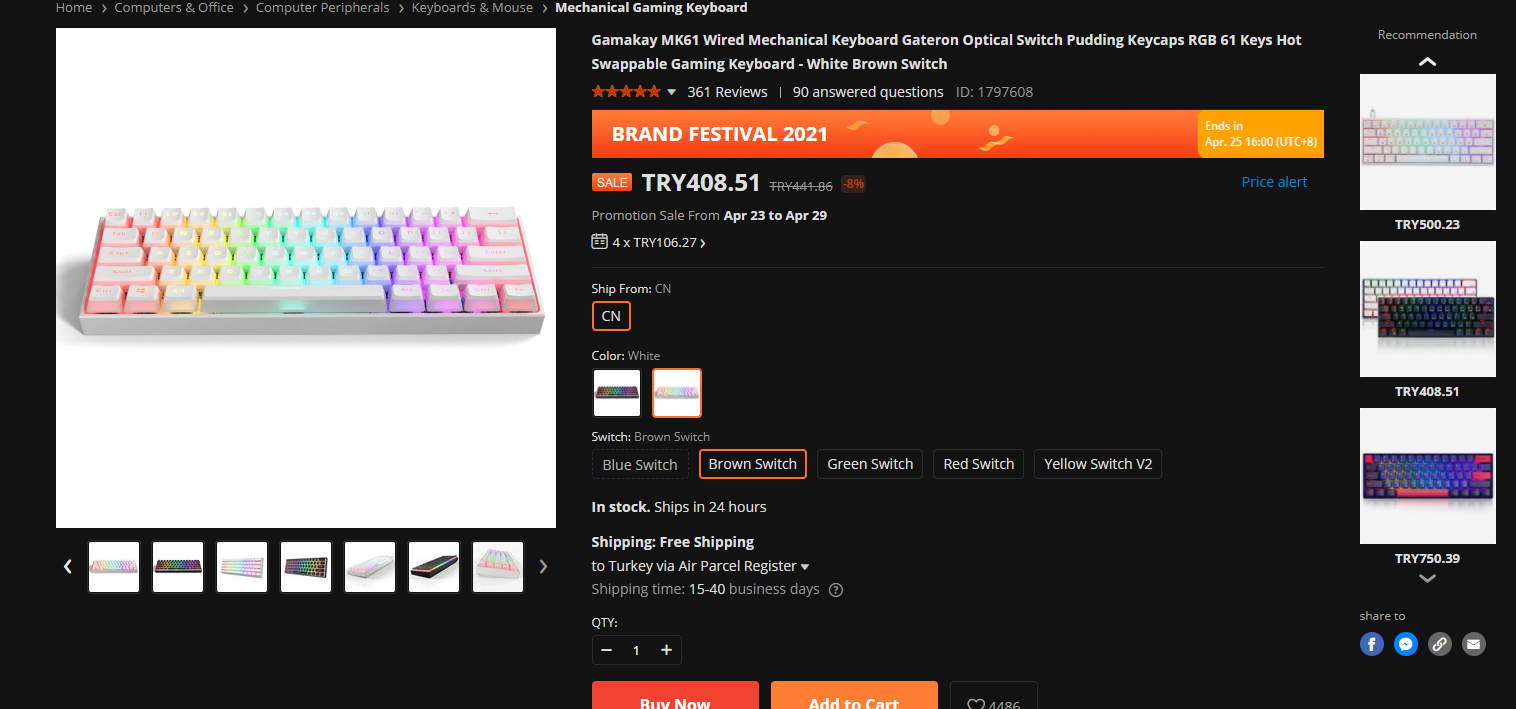Open recommended keyboard priced TRY500.23
1516x709 pixels.
click(1428, 142)
